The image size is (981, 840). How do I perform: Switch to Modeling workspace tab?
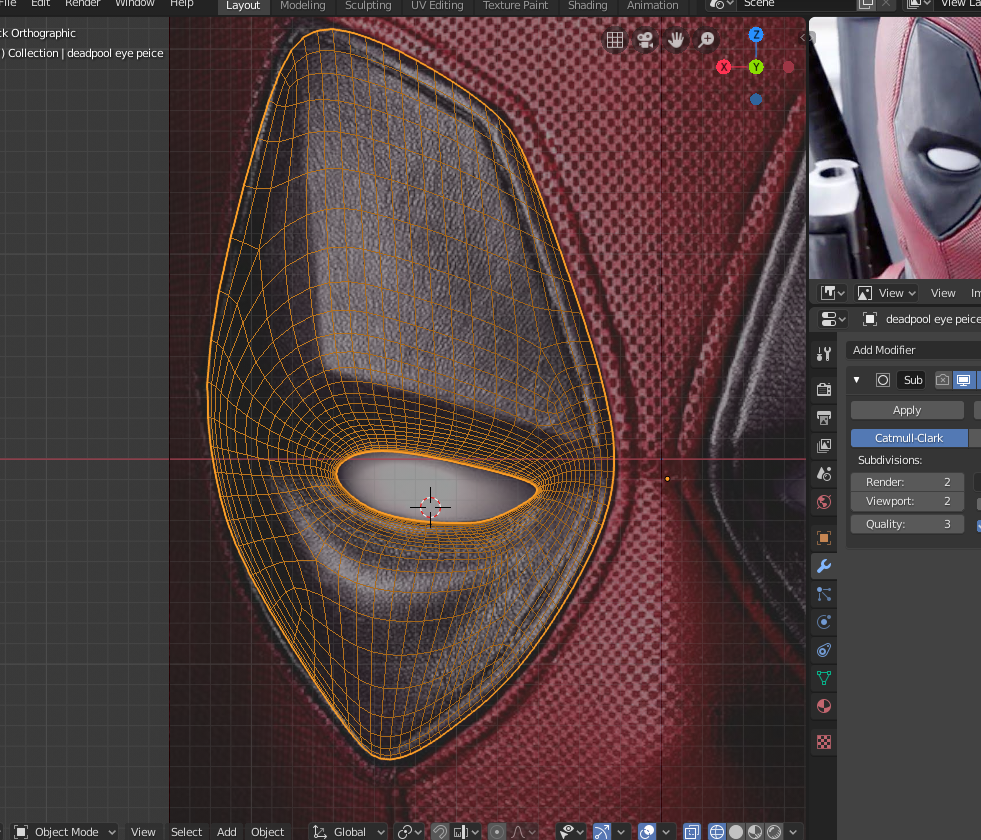click(302, 6)
